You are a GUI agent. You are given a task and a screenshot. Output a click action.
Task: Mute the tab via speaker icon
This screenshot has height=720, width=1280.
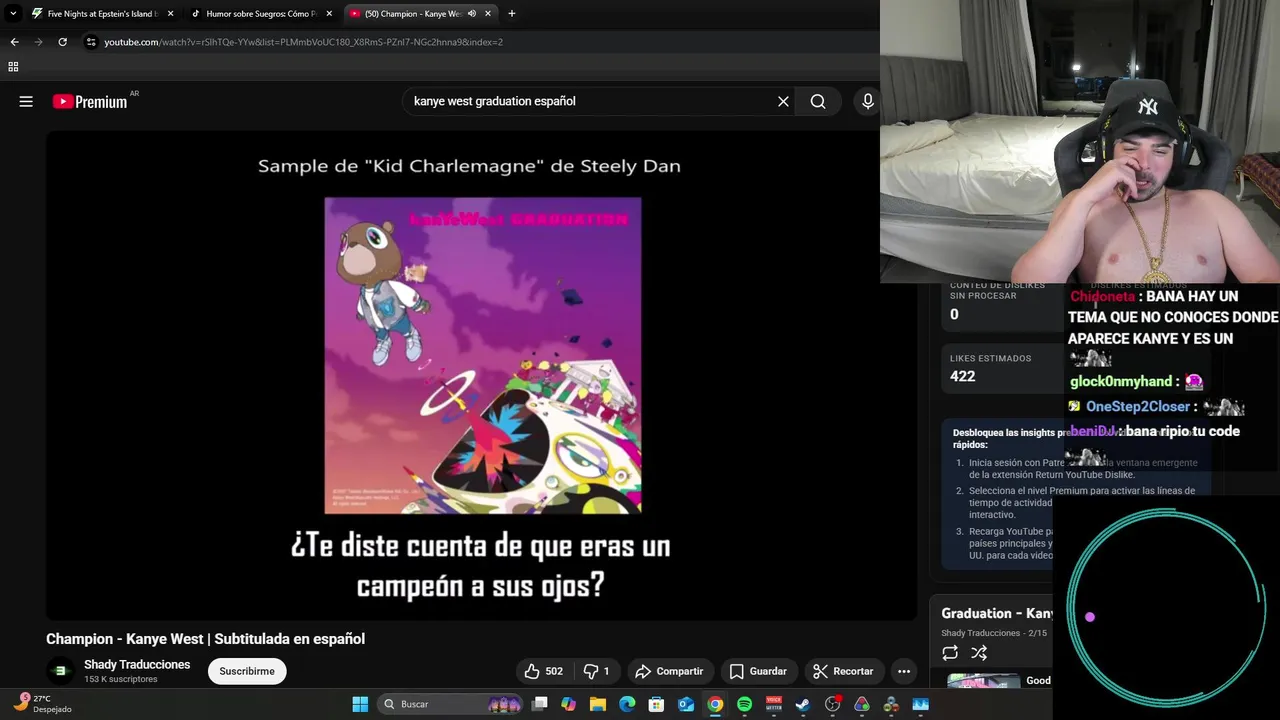tap(471, 14)
